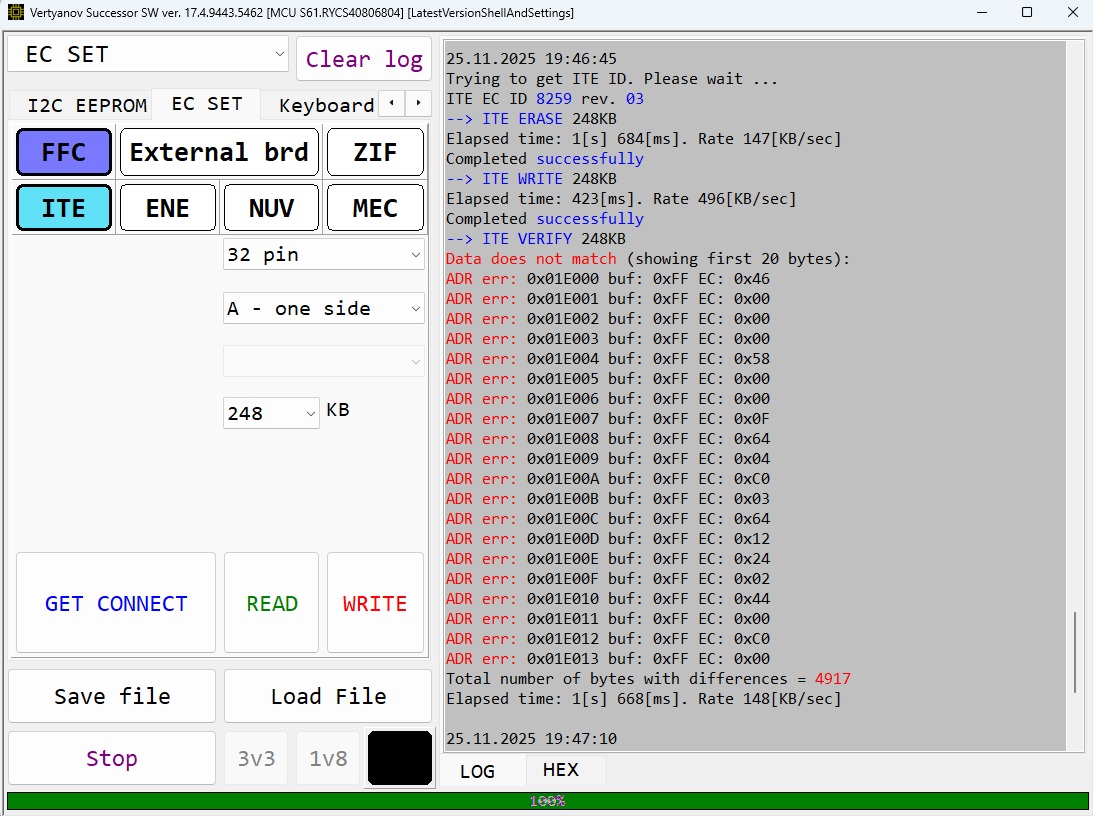Open the EC SET mode dropdown
This screenshot has width=1093, height=816.
tap(148, 55)
